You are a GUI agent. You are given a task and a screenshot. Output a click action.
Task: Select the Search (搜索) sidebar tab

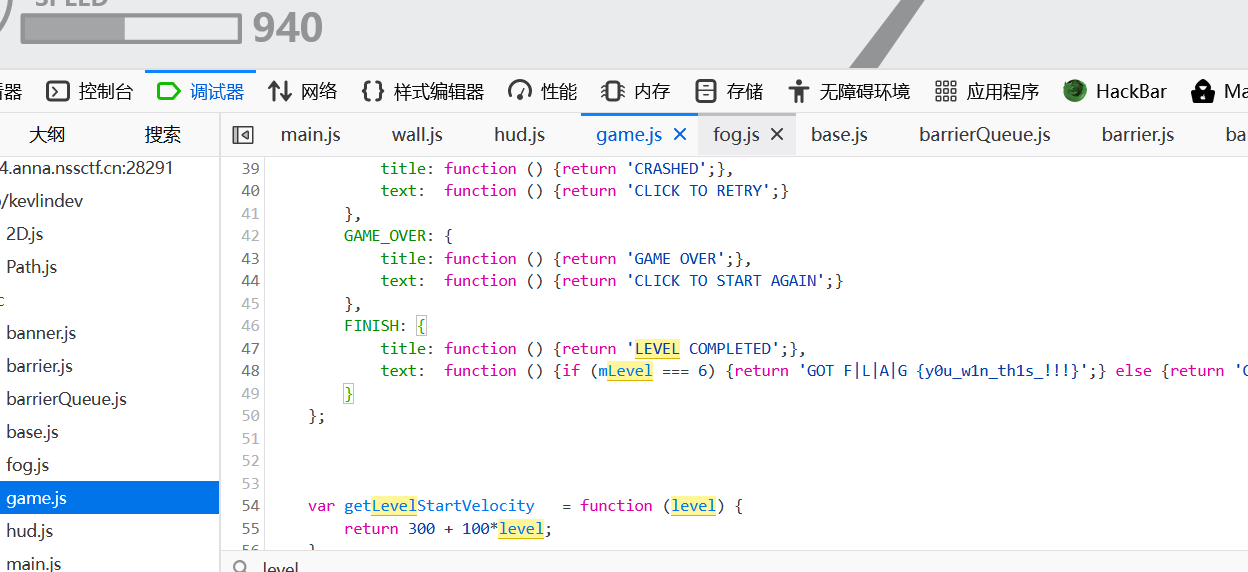[163, 135]
